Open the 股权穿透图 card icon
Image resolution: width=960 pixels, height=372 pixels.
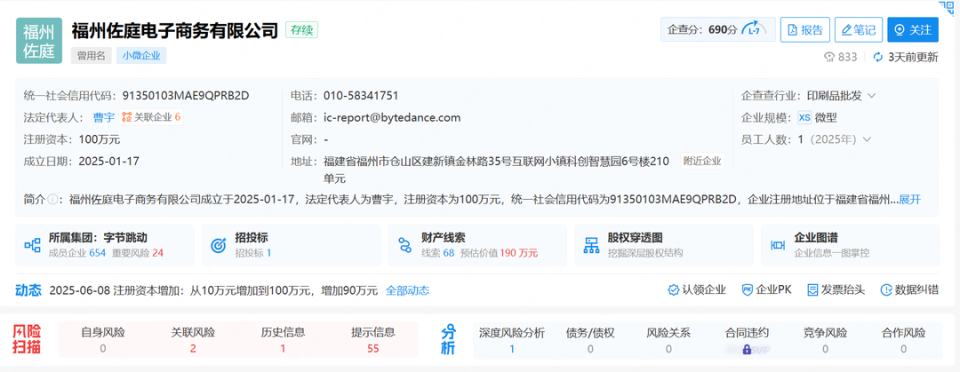[x=591, y=245]
